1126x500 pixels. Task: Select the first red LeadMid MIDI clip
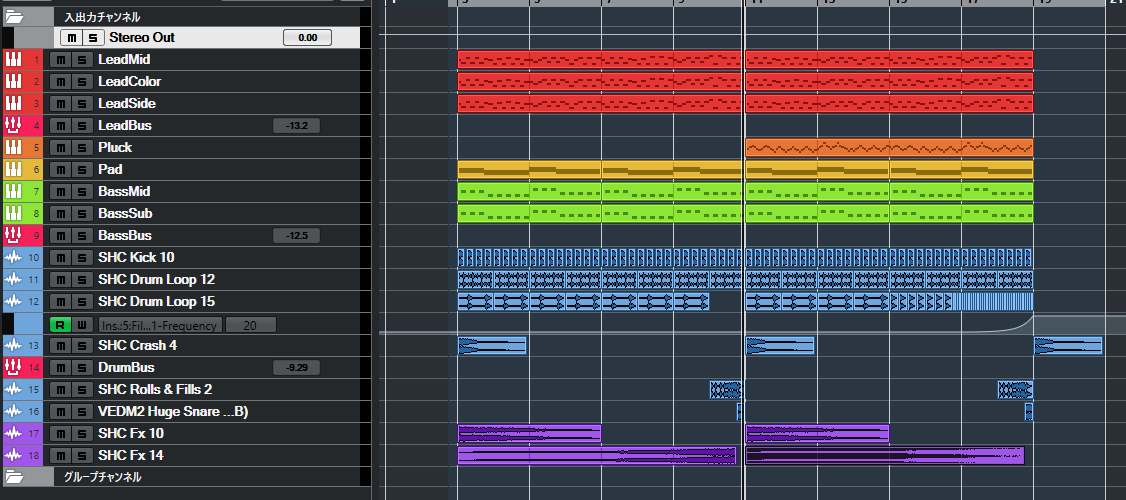pyautogui.click(x=599, y=60)
